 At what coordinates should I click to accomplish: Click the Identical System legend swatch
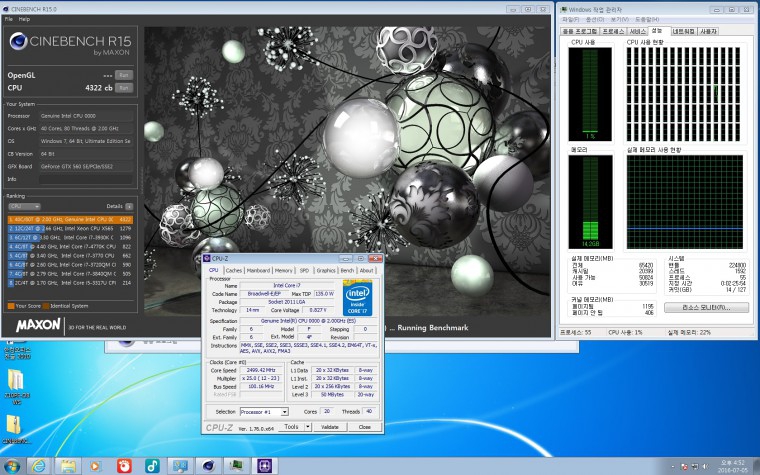[x=46, y=306]
